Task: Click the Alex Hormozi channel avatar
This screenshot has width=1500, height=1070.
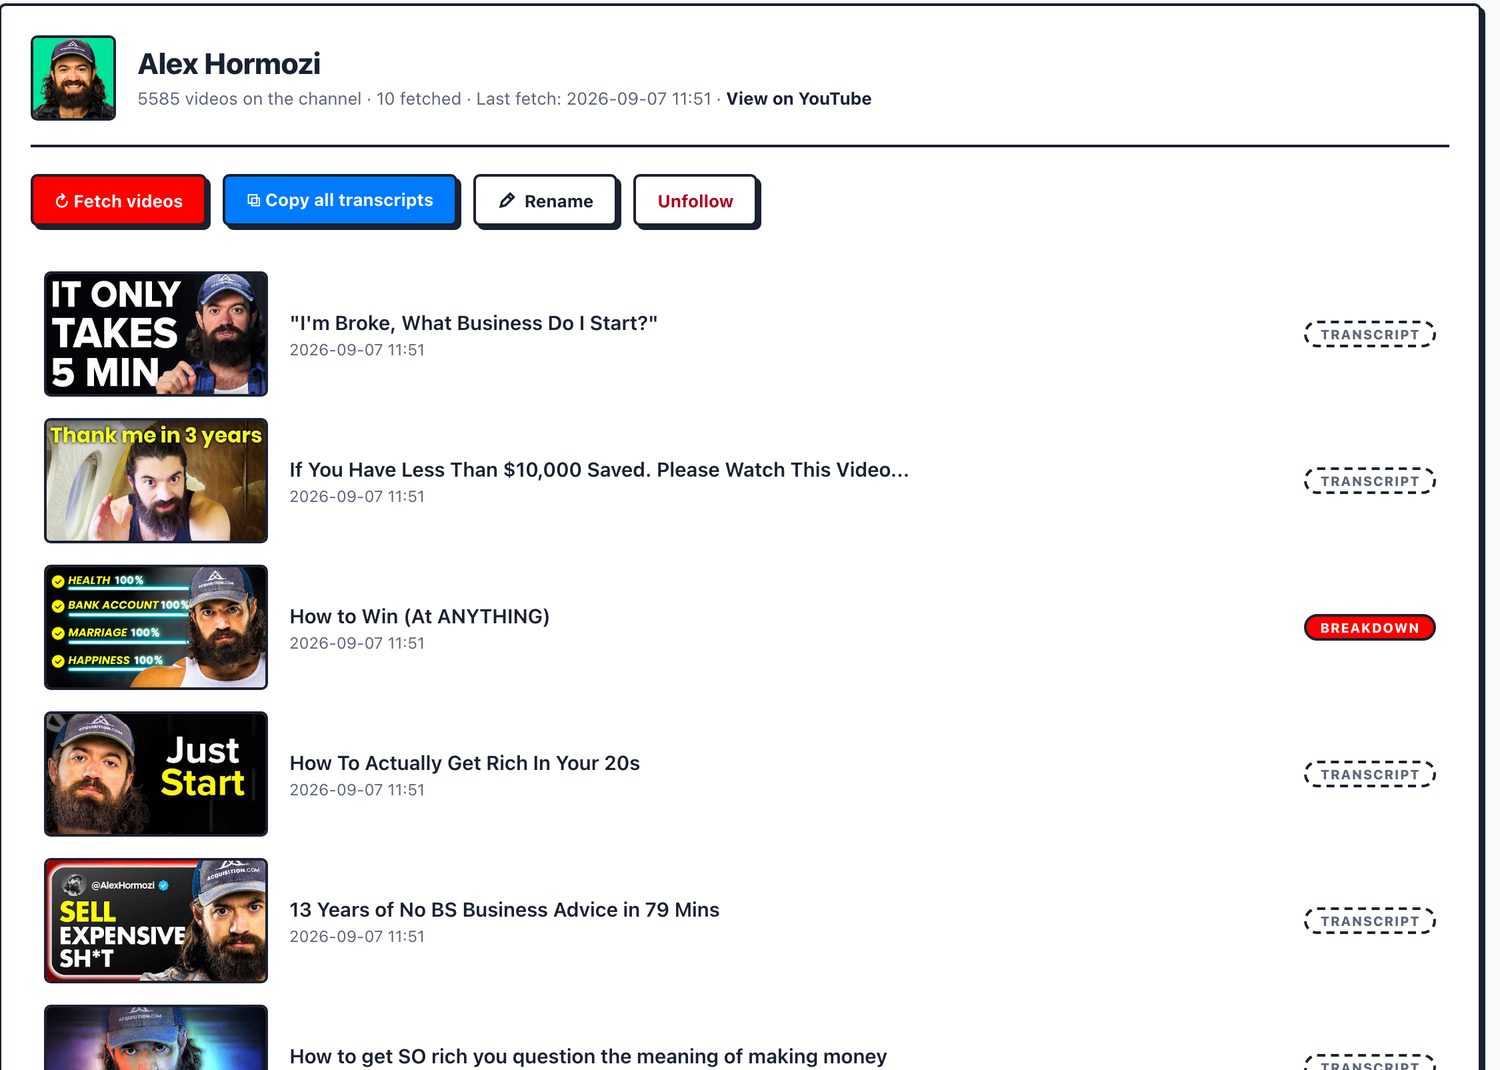Action: tap(73, 78)
